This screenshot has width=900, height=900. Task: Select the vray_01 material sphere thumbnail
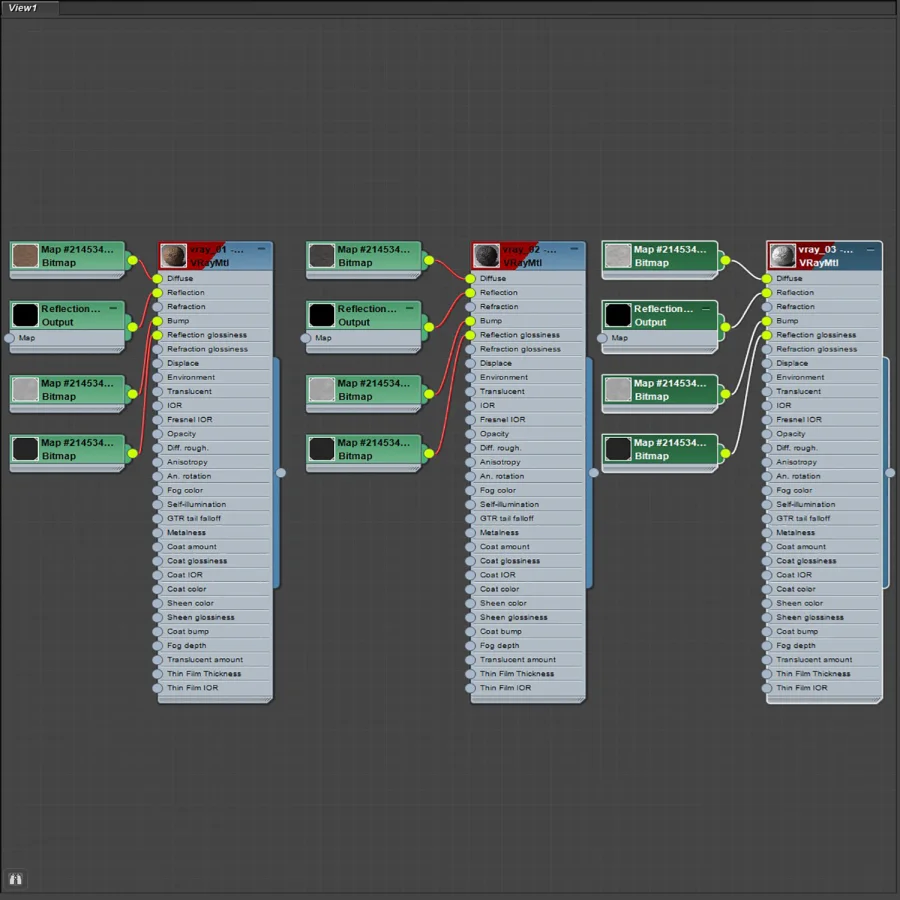(173, 256)
